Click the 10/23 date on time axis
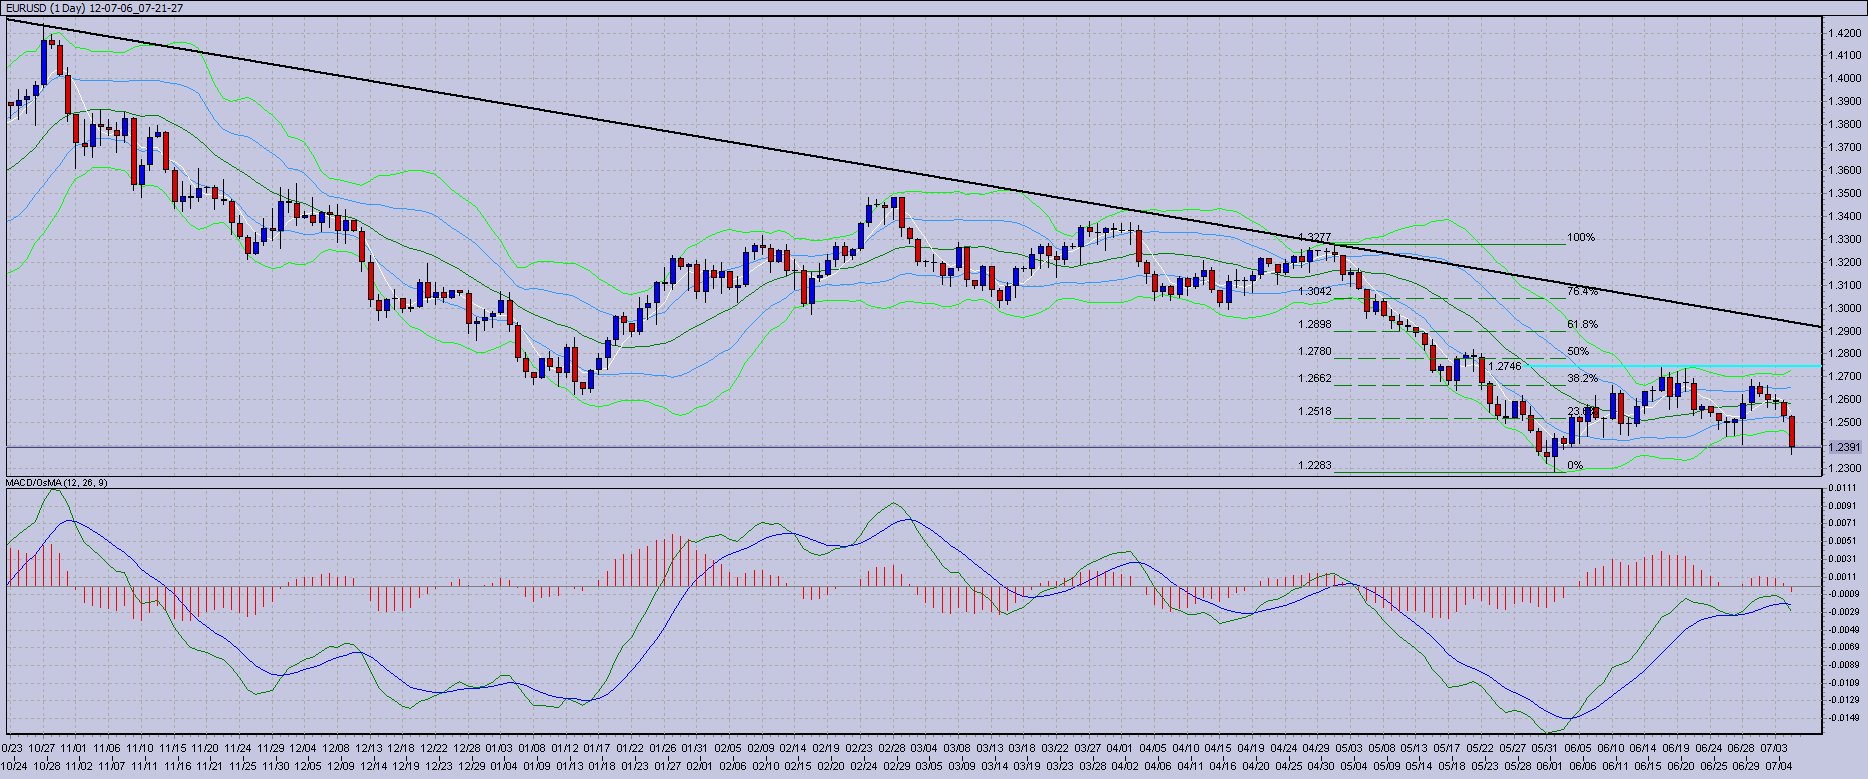This screenshot has height=779, width=1868. click(x=12, y=748)
